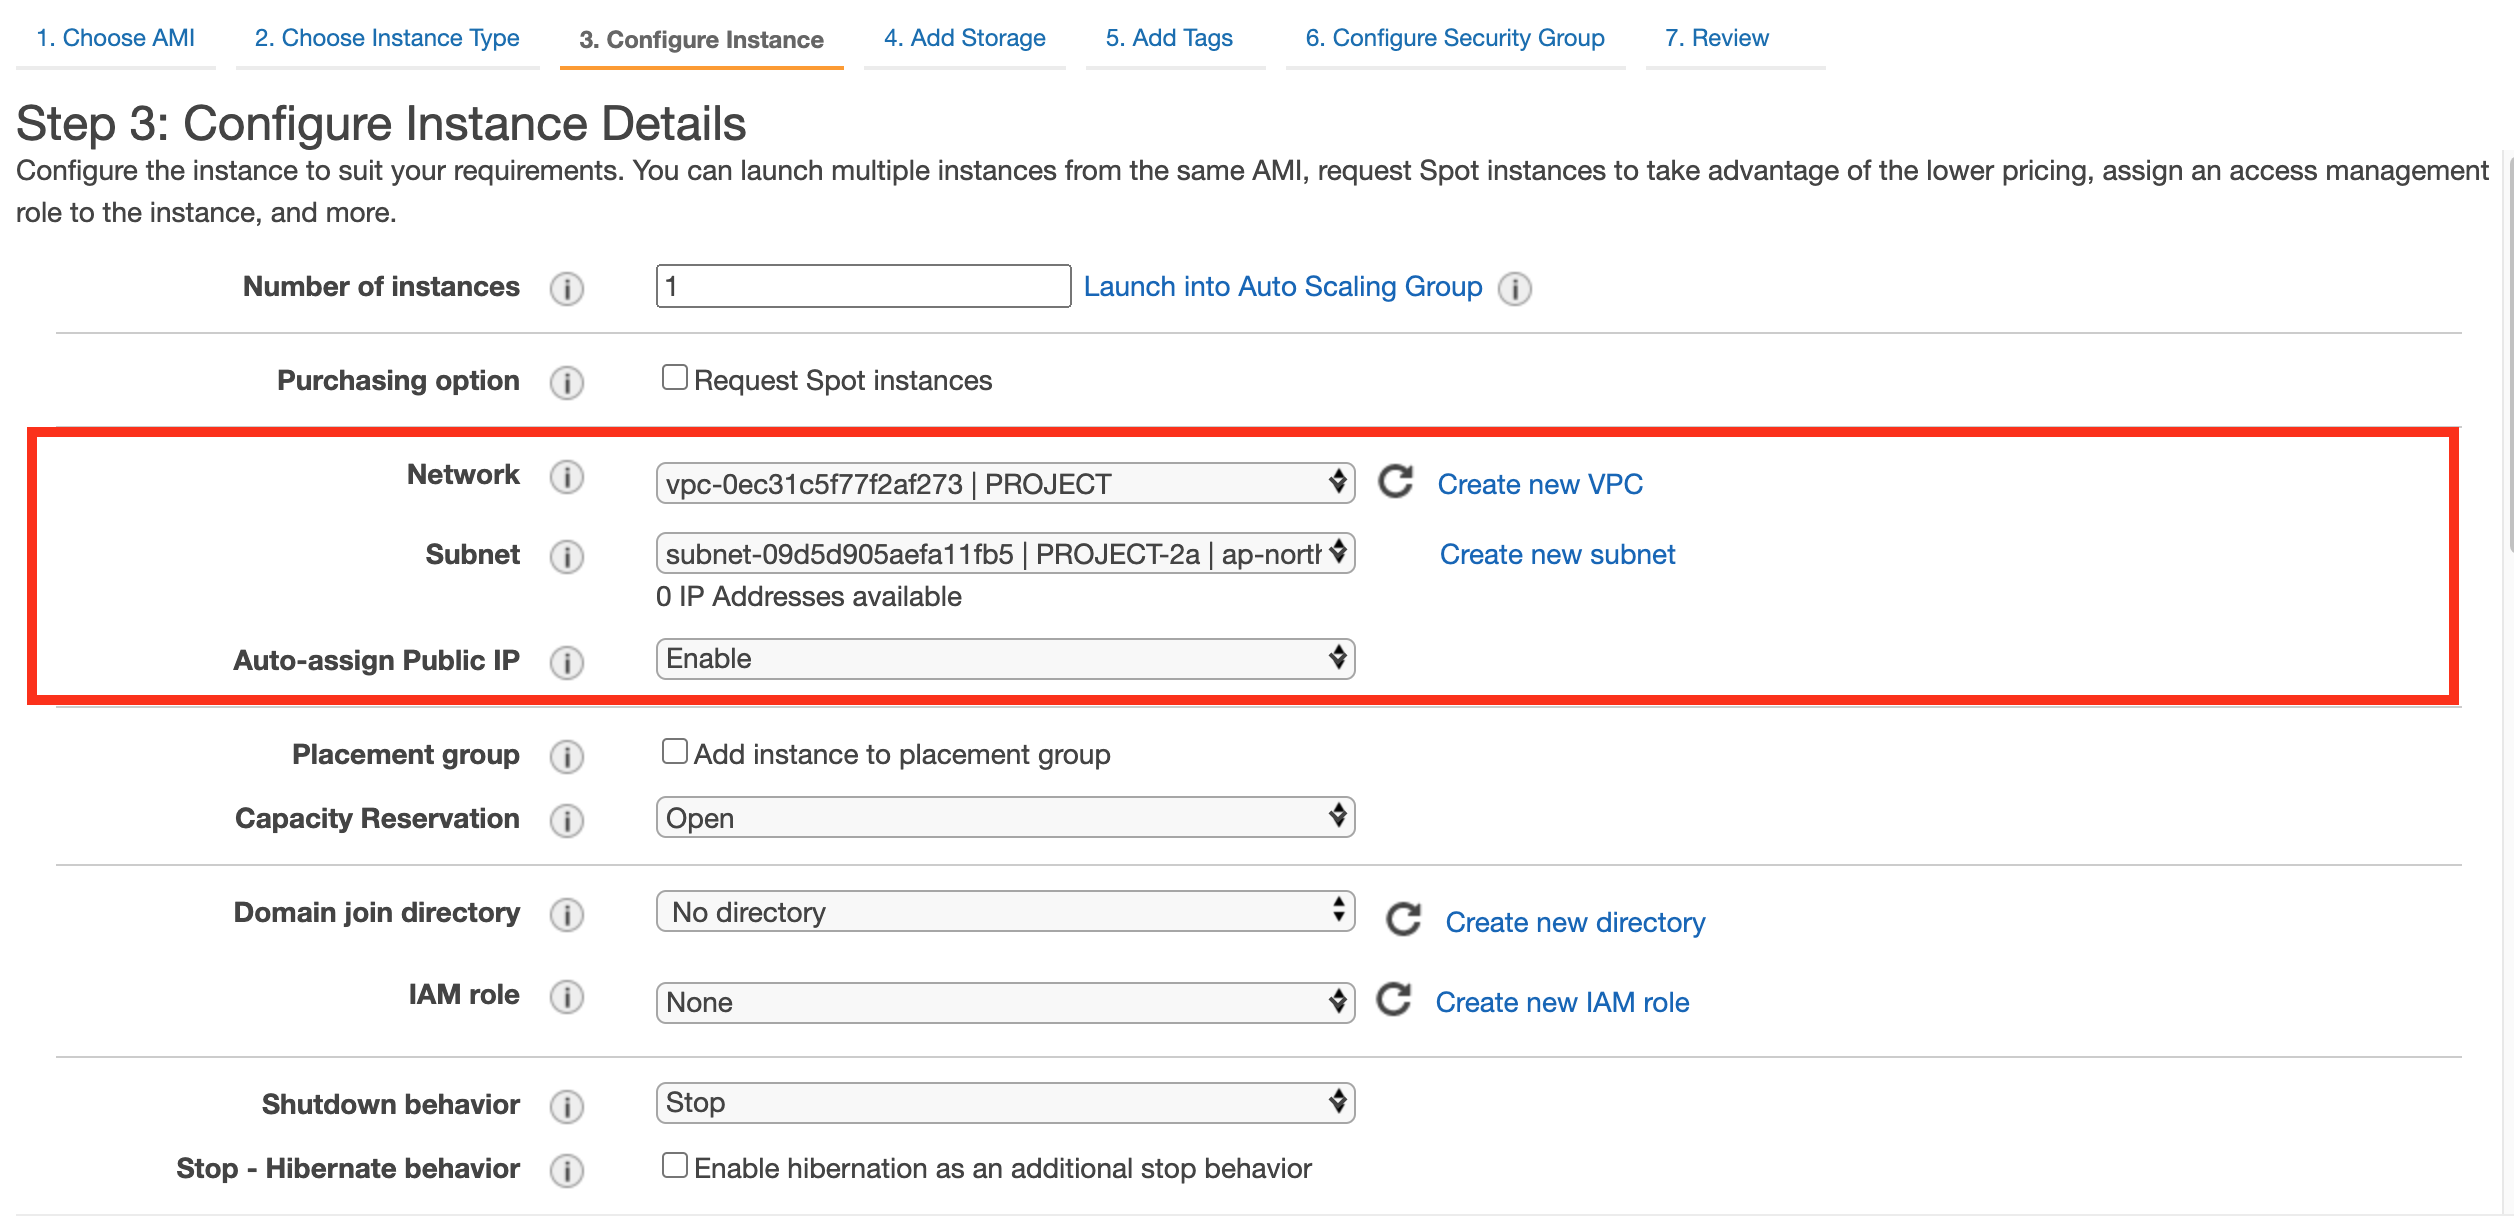Show the info tooltip for Shutdown behavior
Screen dimensions: 2514x1224
[x=567, y=1106]
